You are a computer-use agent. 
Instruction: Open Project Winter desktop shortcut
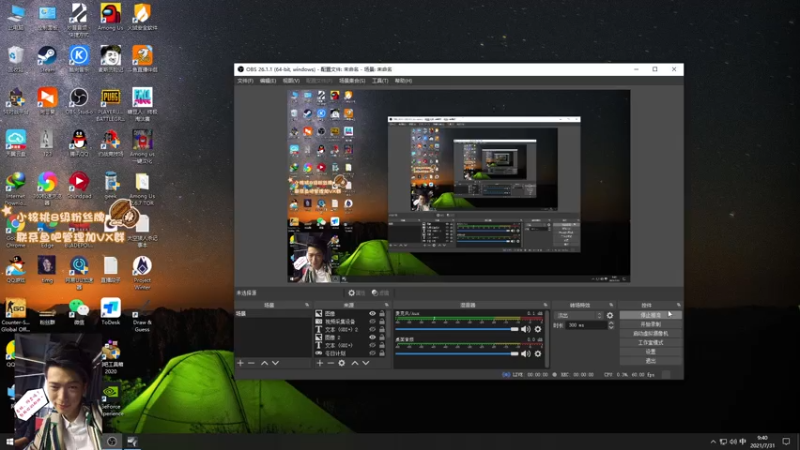click(x=142, y=273)
